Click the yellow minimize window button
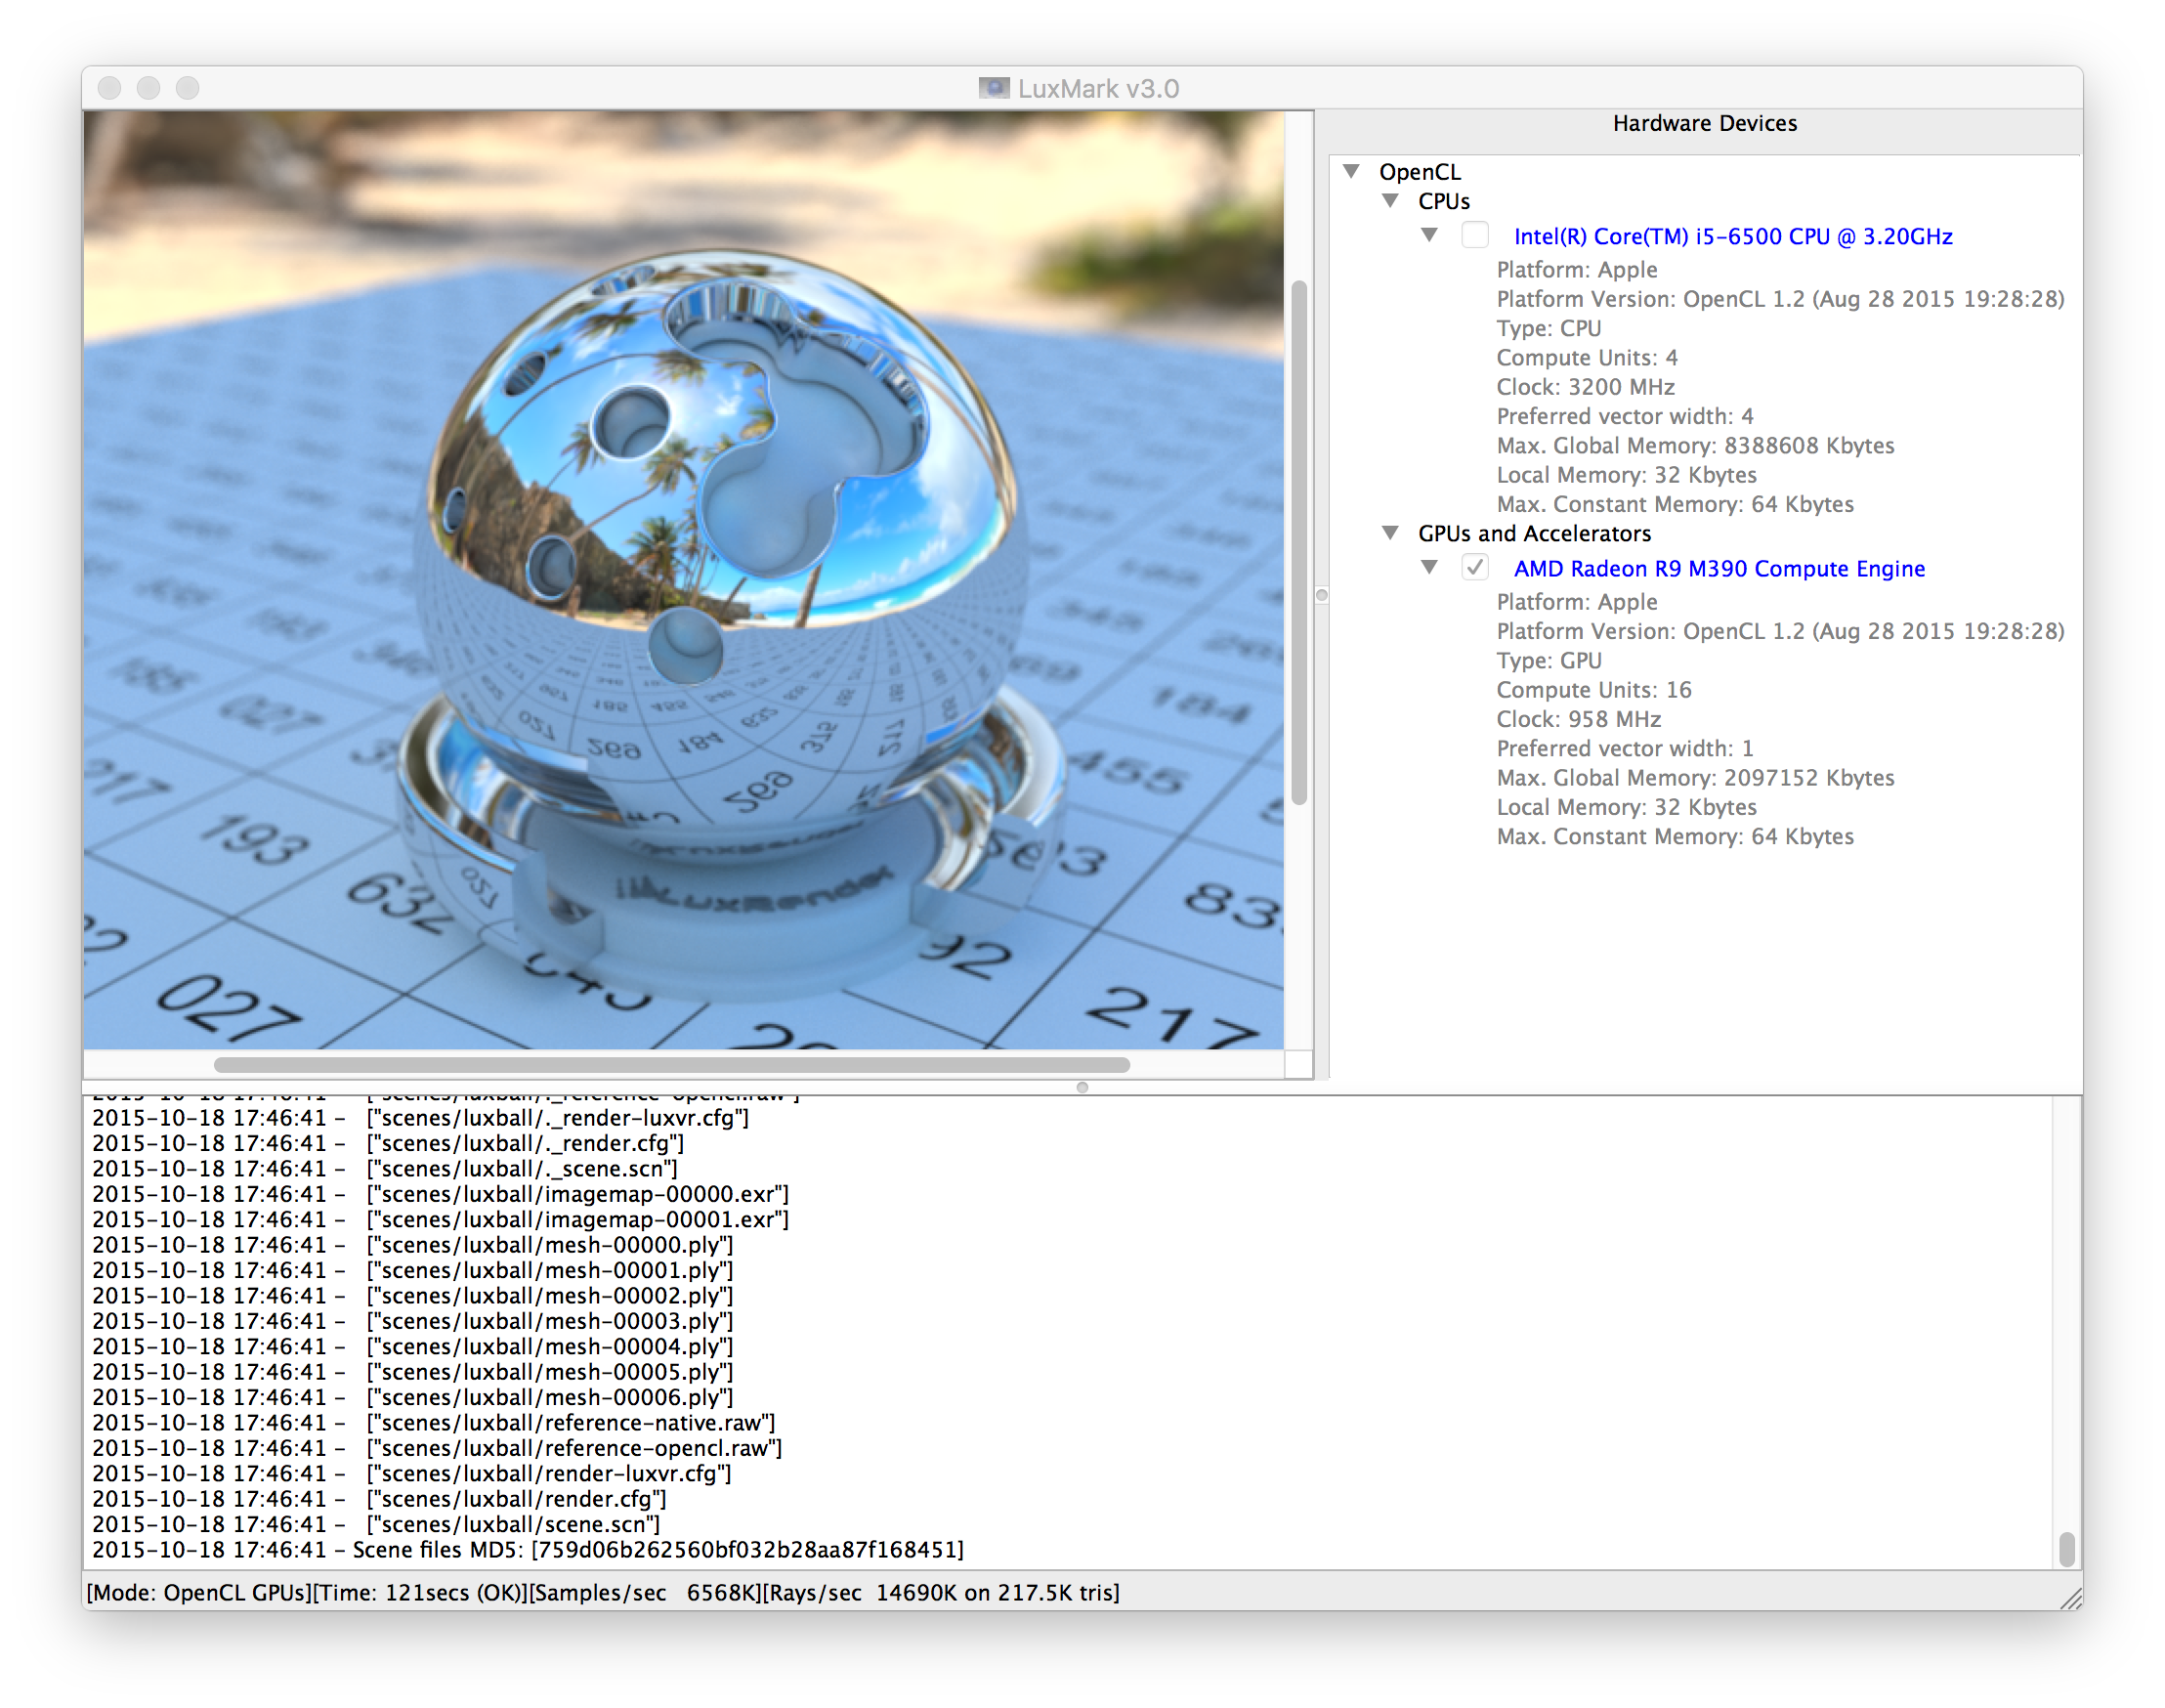This screenshot has height=1708, width=2165. 149,88
